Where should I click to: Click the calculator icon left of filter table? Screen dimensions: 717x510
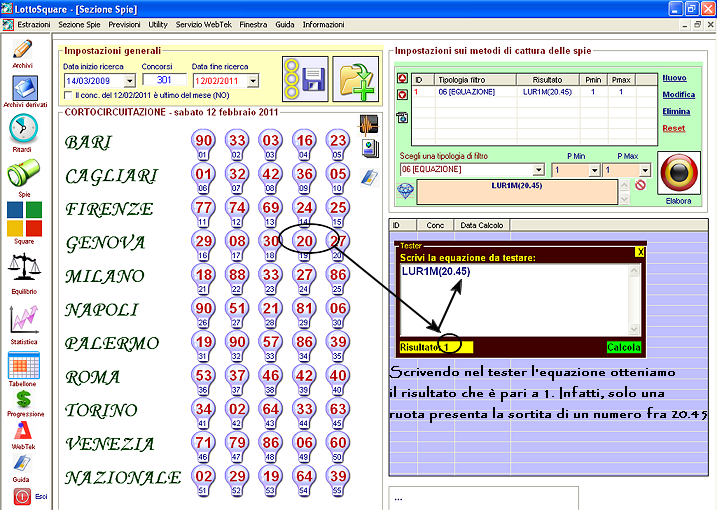pyautogui.click(x=402, y=117)
